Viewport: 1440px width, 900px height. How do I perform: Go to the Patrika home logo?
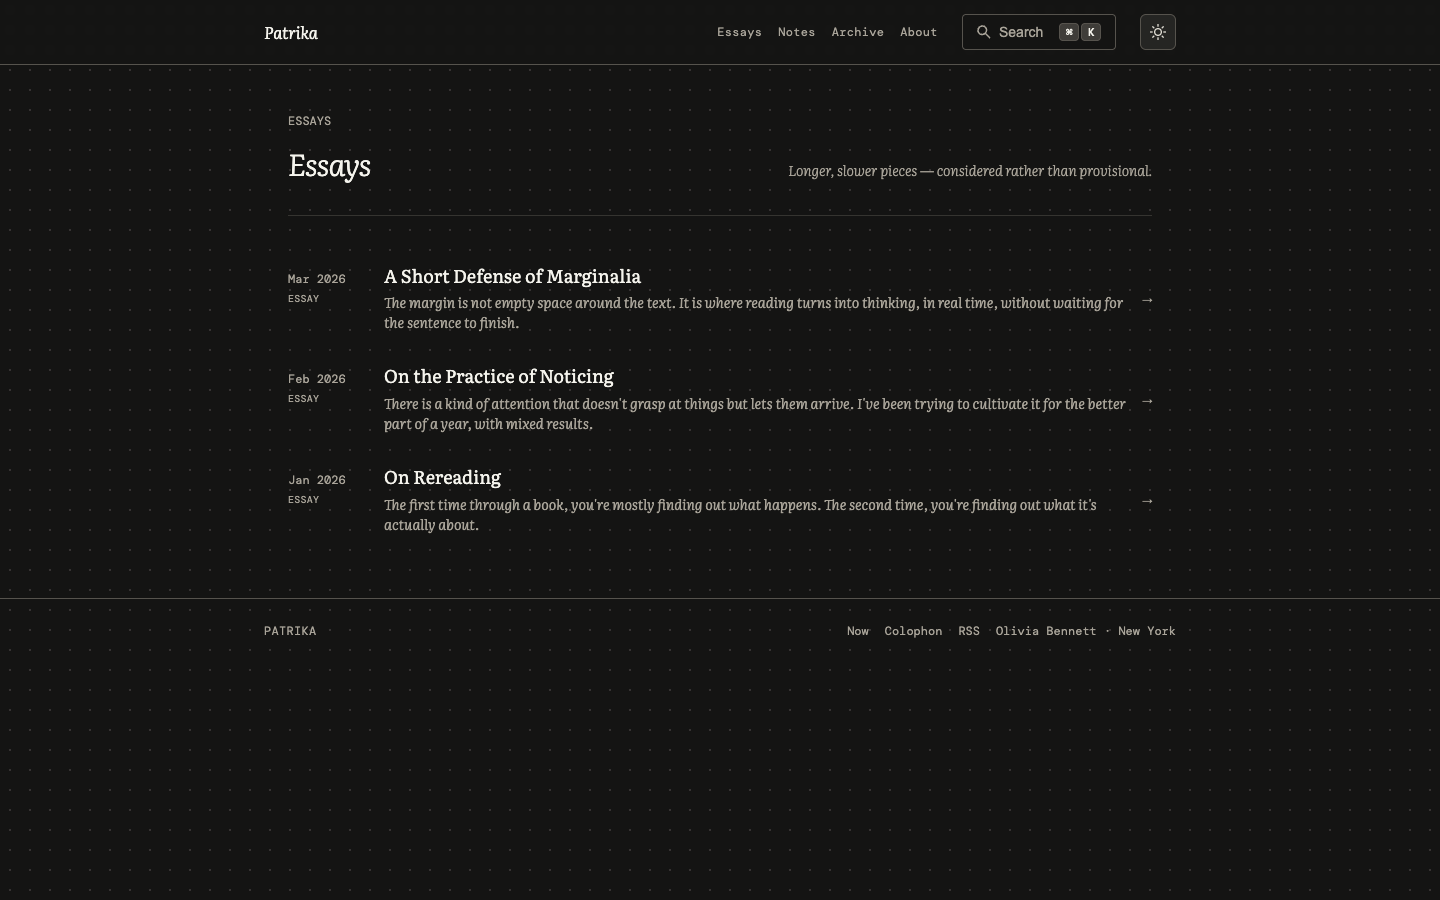pos(291,33)
